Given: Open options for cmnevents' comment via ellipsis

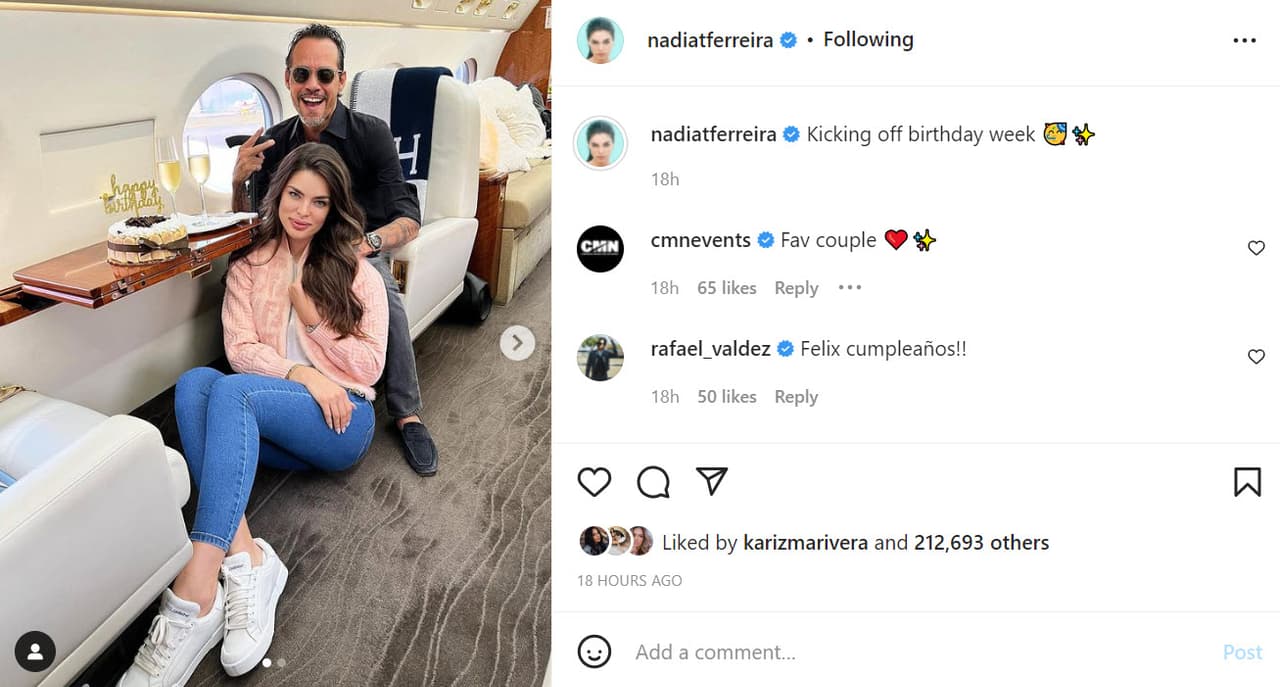Looking at the screenshot, I should tap(849, 288).
